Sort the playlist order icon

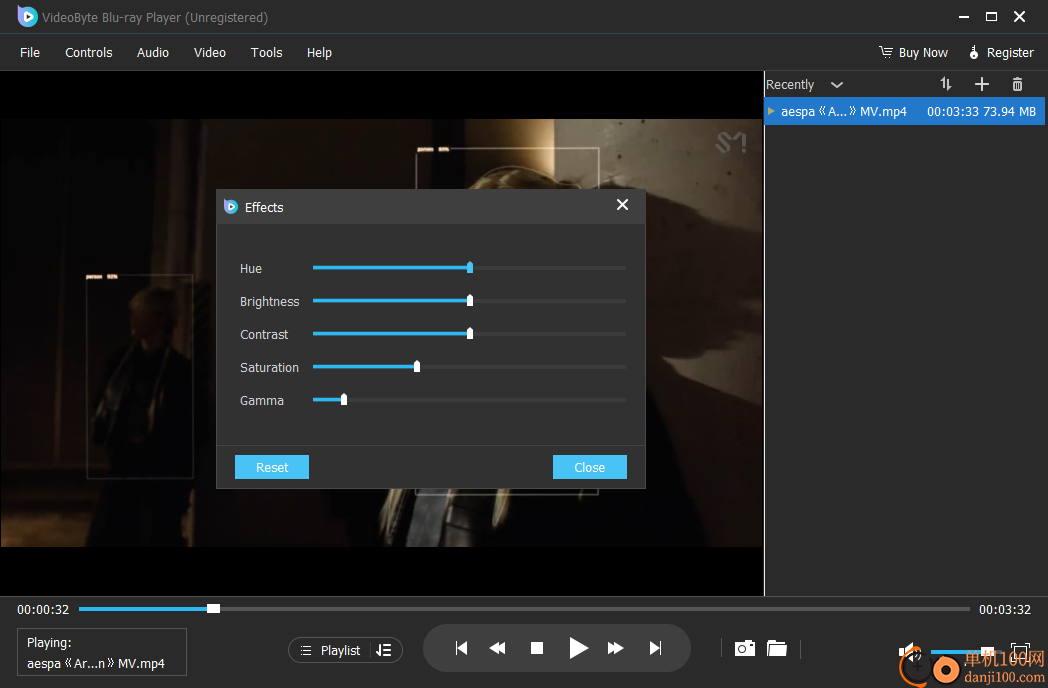[945, 84]
